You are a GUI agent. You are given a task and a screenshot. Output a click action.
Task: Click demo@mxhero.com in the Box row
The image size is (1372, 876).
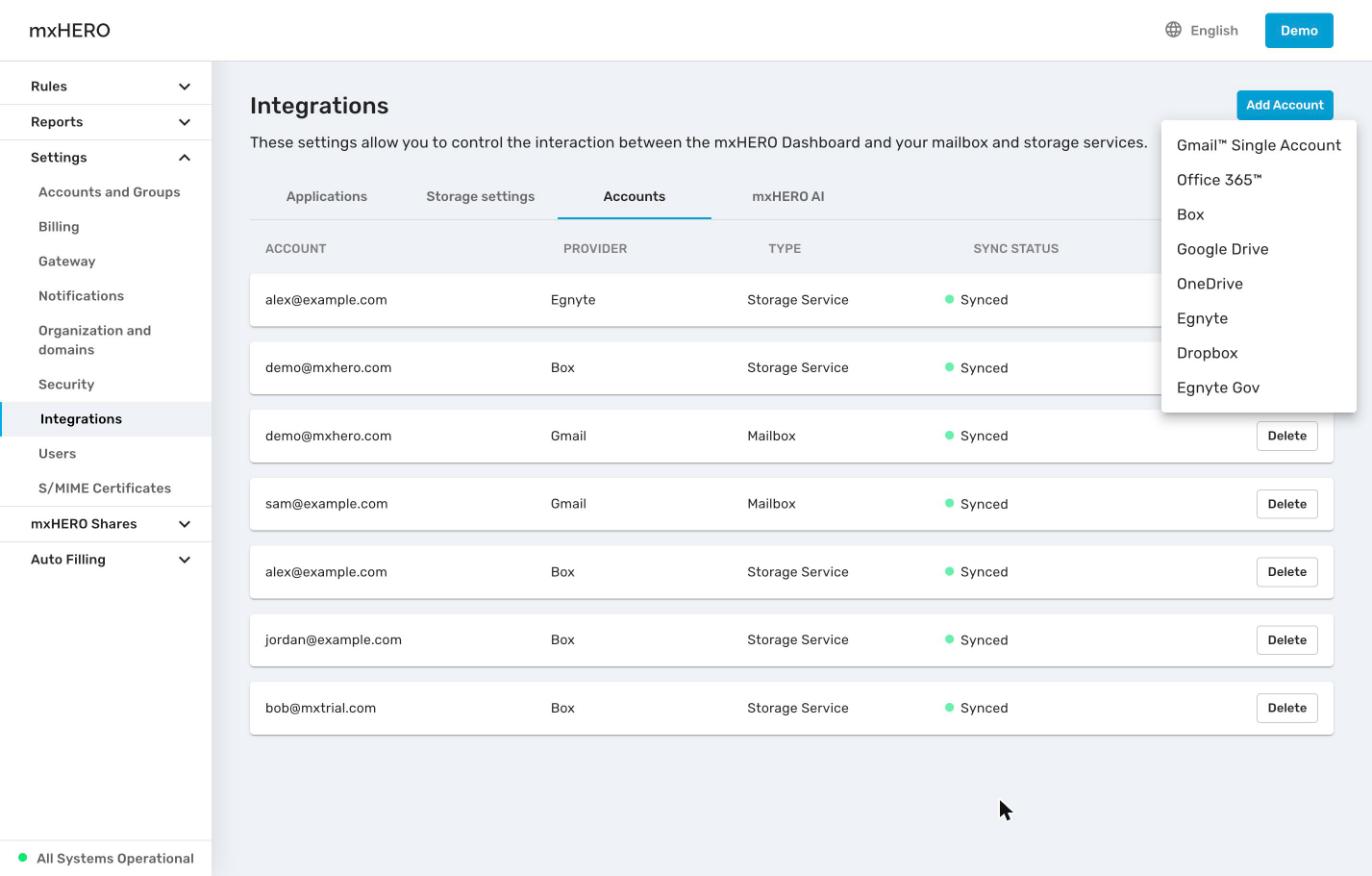[328, 368]
